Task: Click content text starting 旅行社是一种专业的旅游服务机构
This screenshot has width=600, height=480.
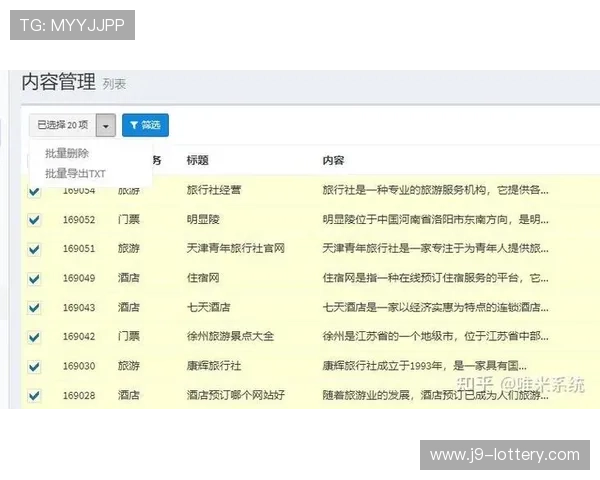Action: tap(435, 190)
